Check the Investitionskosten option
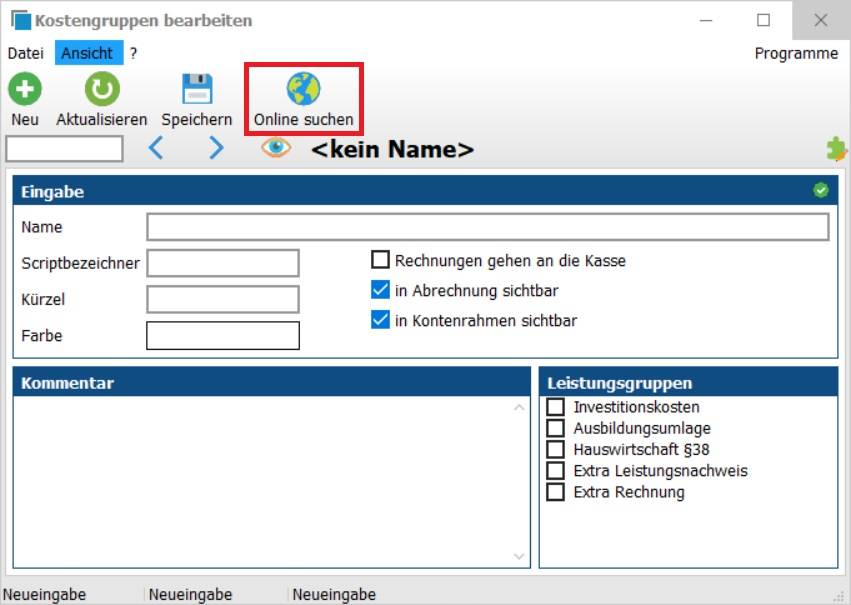 point(556,407)
